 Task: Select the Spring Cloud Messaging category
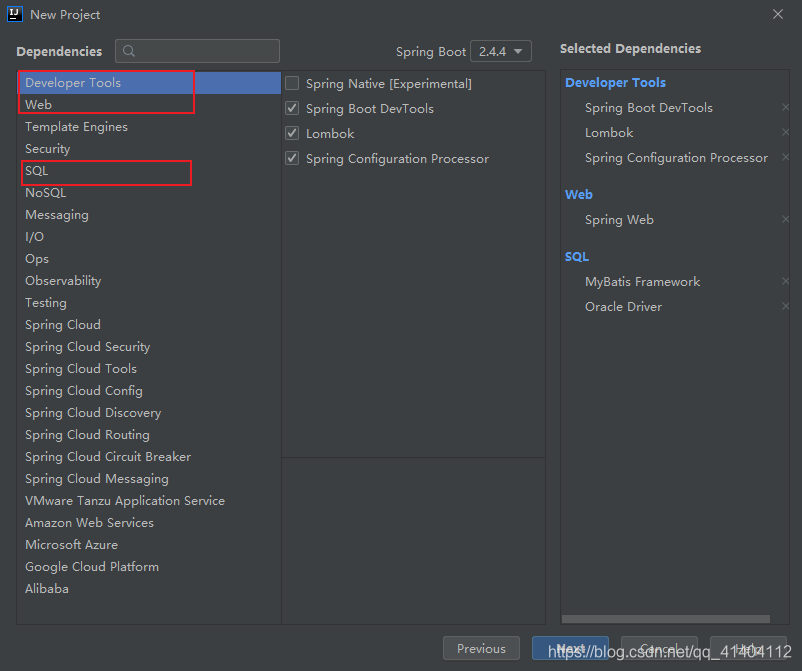149,479
